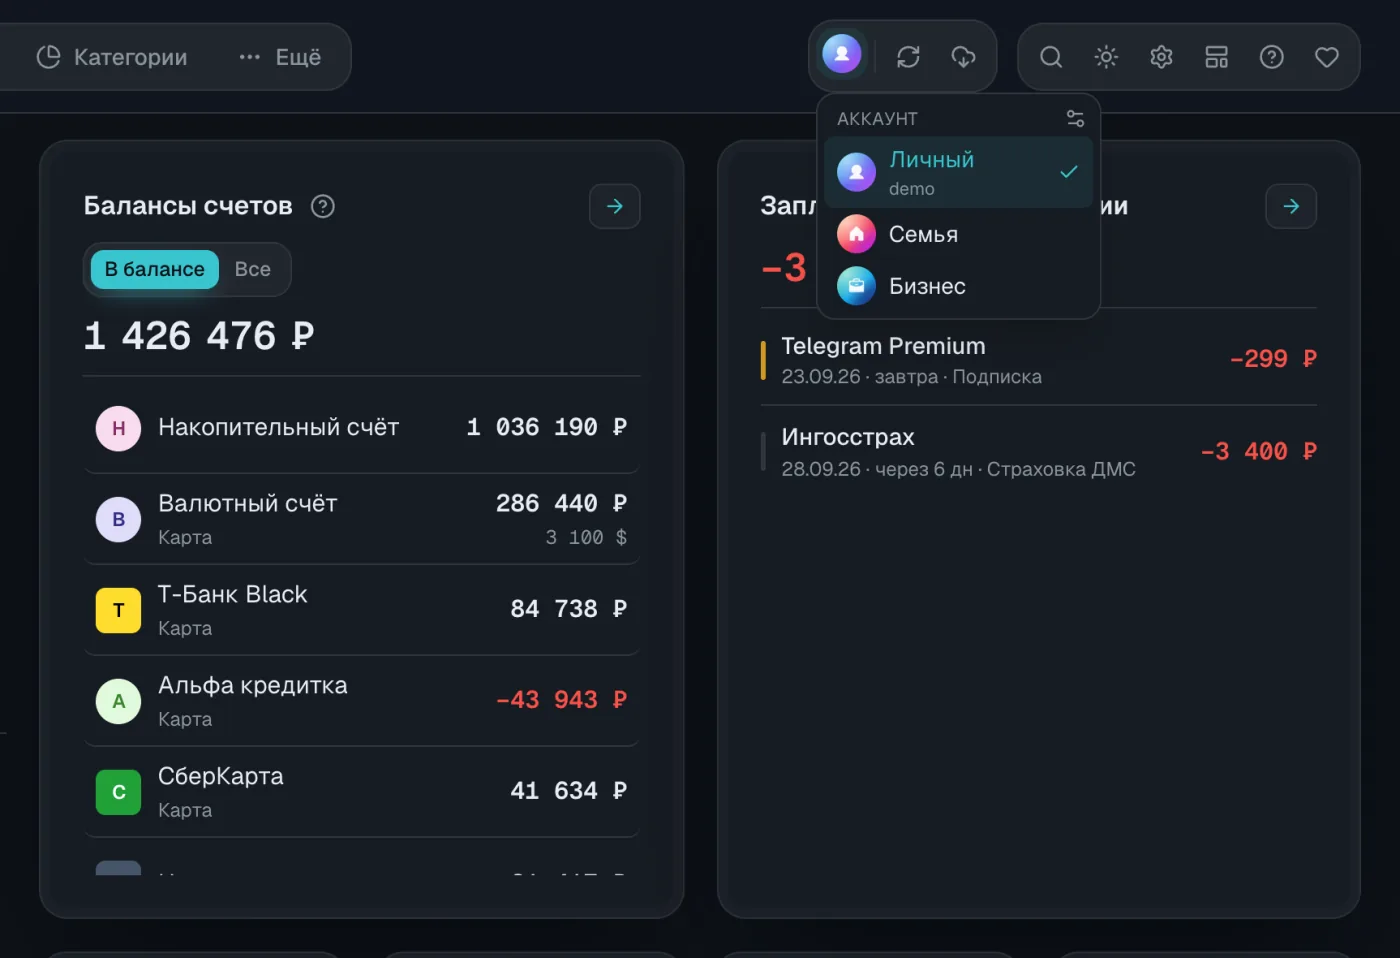
Task: Open СберКарта account row
Action: (x=361, y=792)
